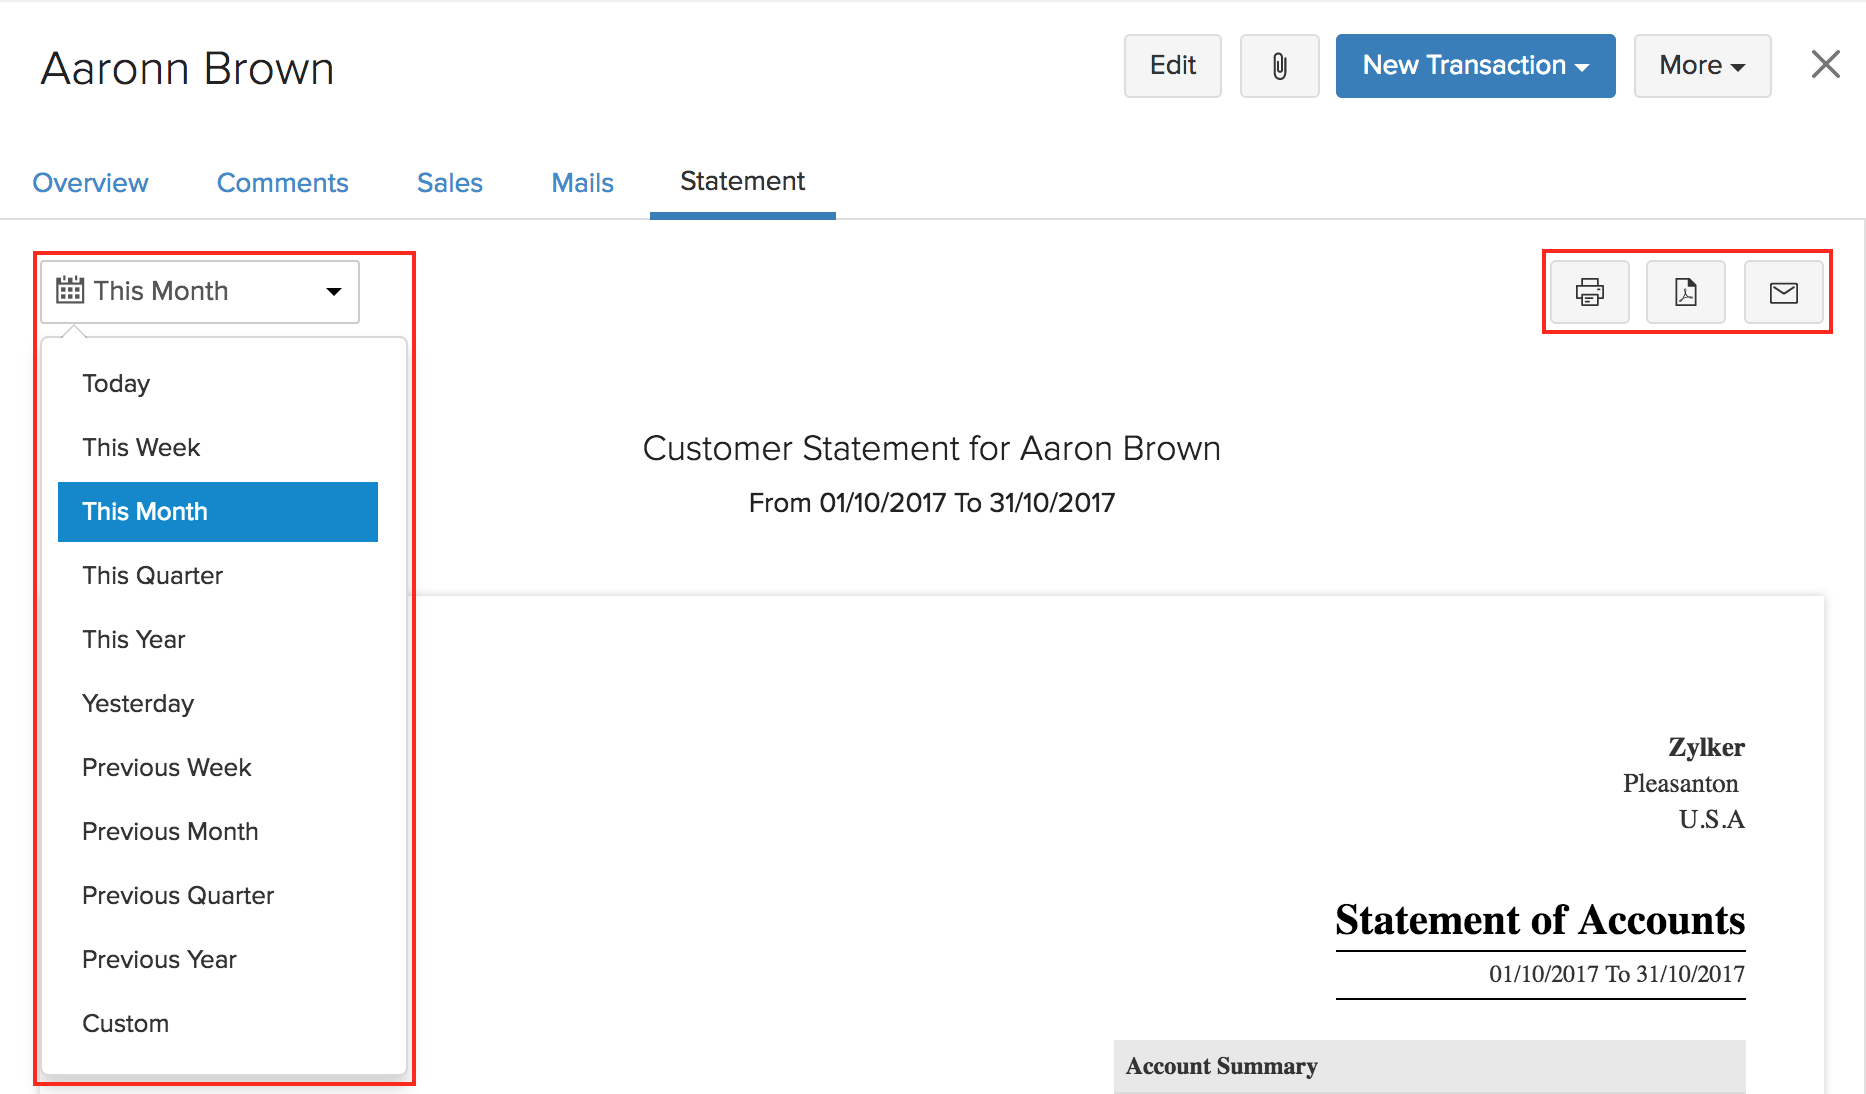Select Custom date range option
1866x1094 pixels.
[x=125, y=1023]
